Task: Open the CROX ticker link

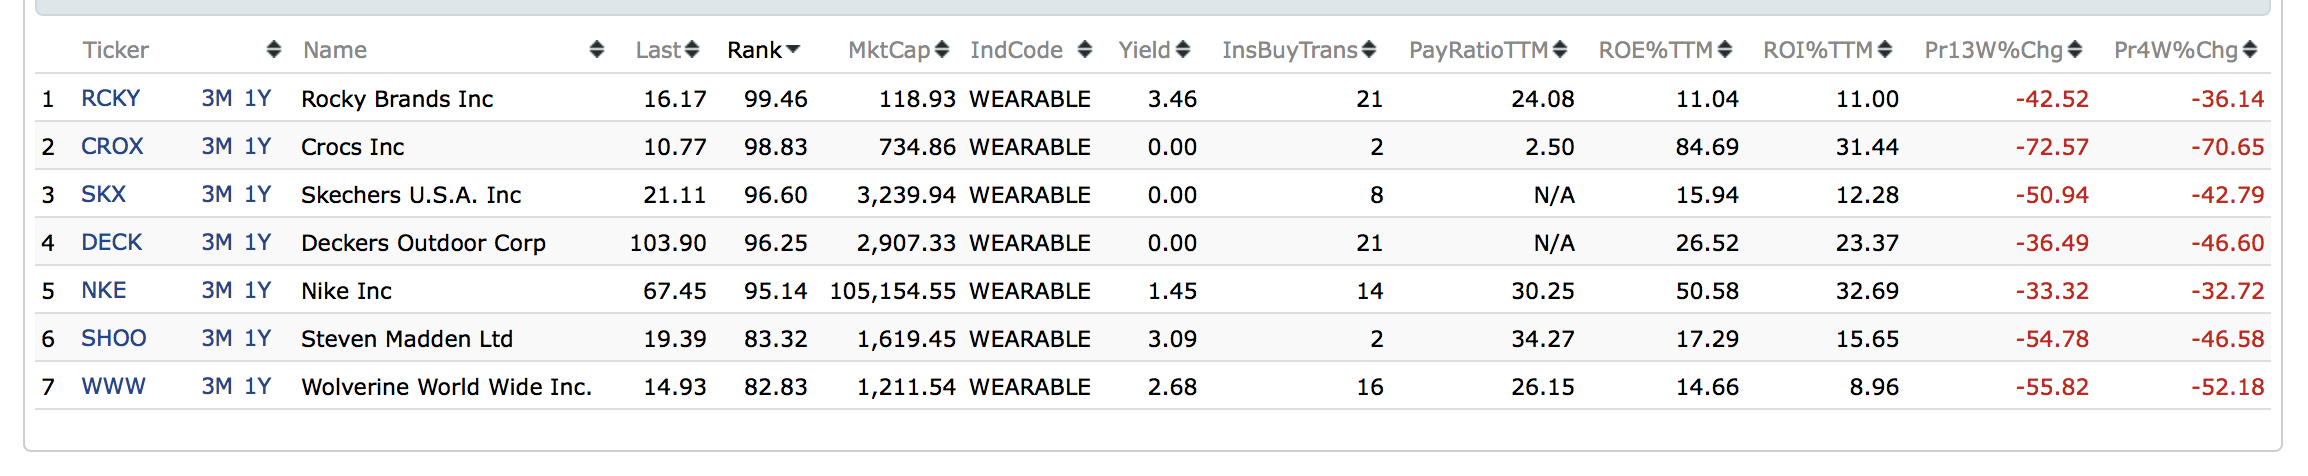Action: [112, 147]
